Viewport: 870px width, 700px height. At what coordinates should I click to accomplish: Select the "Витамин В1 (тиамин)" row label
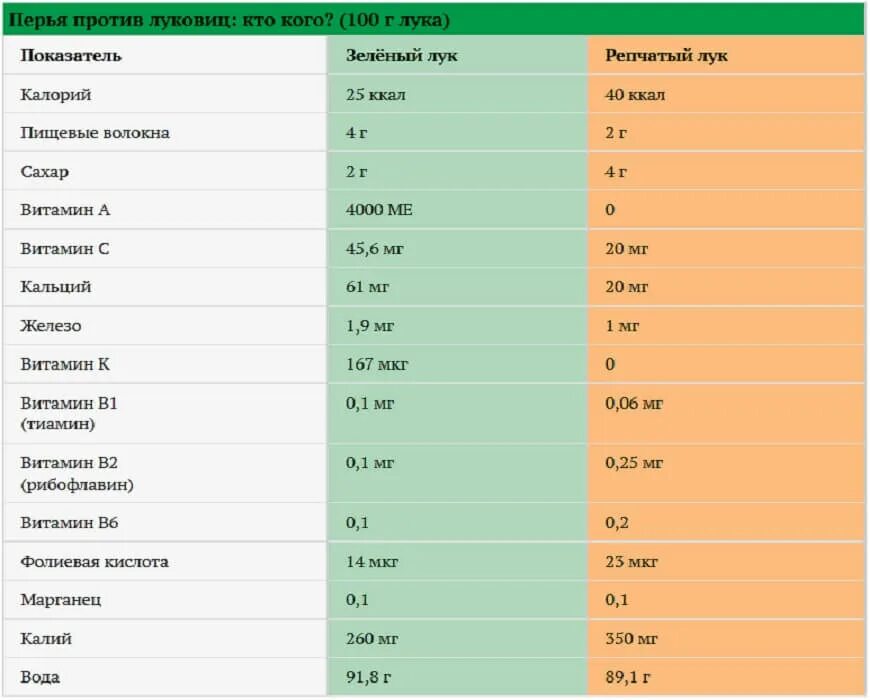pyautogui.click(x=69, y=413)
